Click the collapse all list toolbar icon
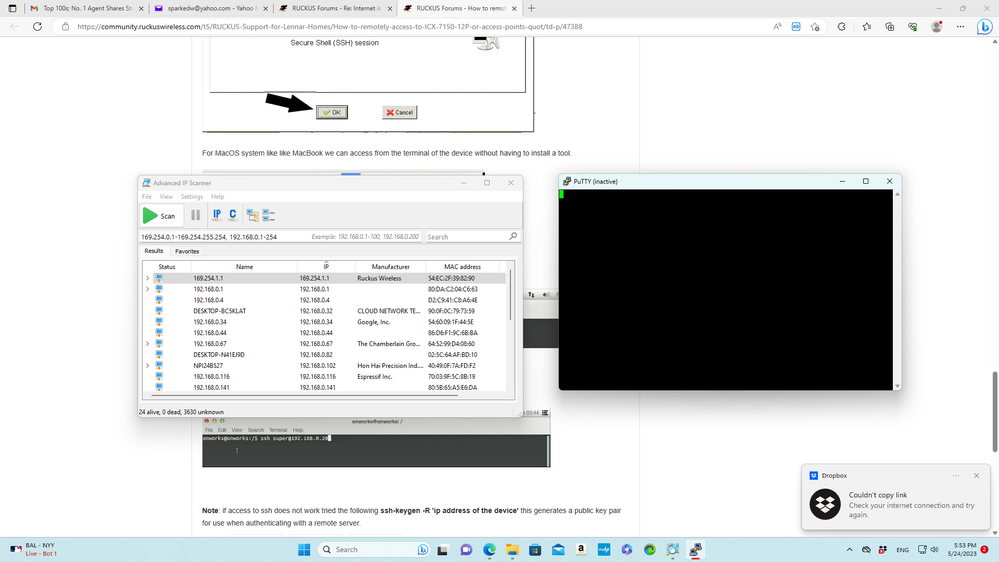This screenshot has width=999, height=562. pyautogui.click(x=268, y=215)
